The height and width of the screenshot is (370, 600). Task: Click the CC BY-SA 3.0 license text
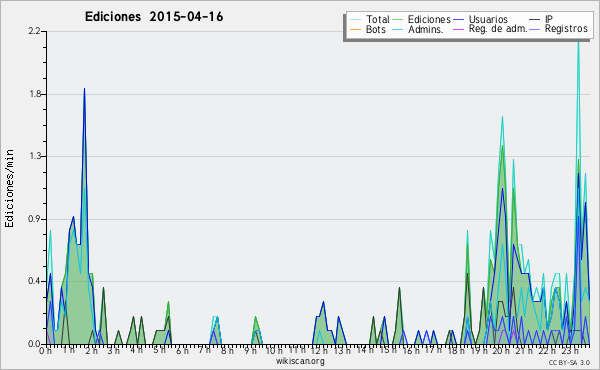tap(569, 362)
